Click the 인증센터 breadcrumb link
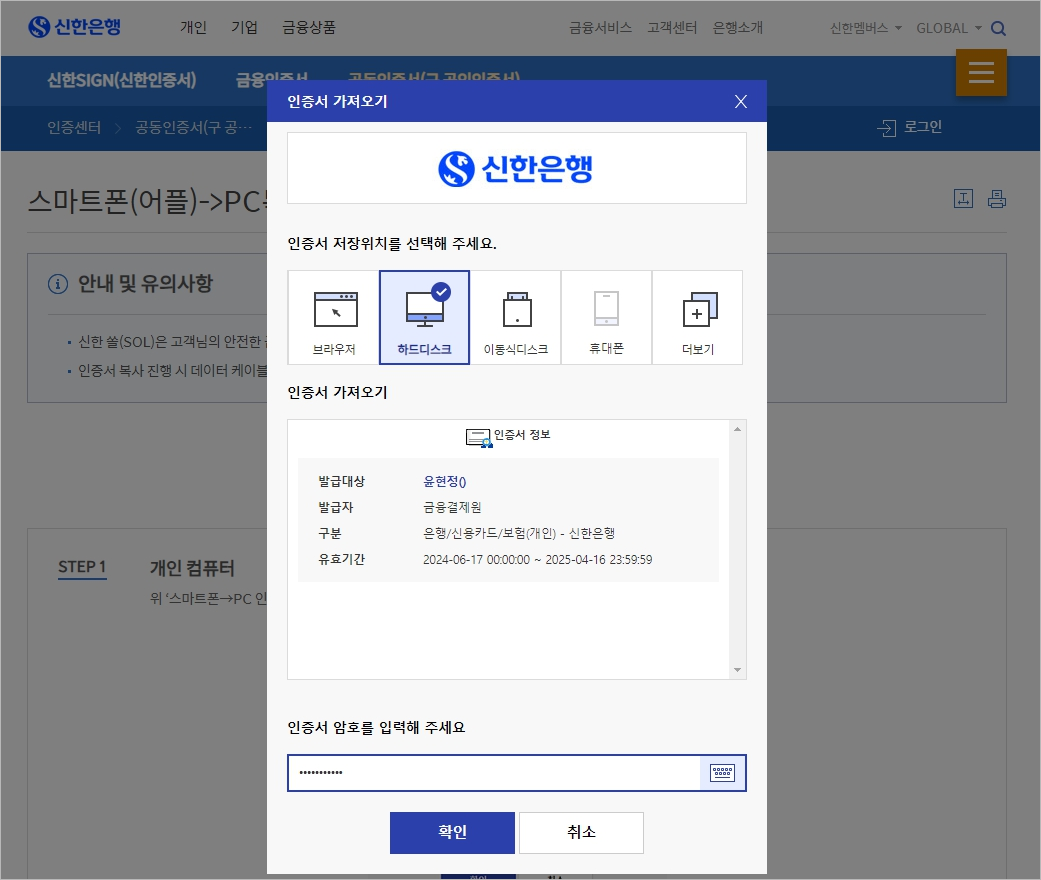 pyautogui.click(x=74, y=127)
